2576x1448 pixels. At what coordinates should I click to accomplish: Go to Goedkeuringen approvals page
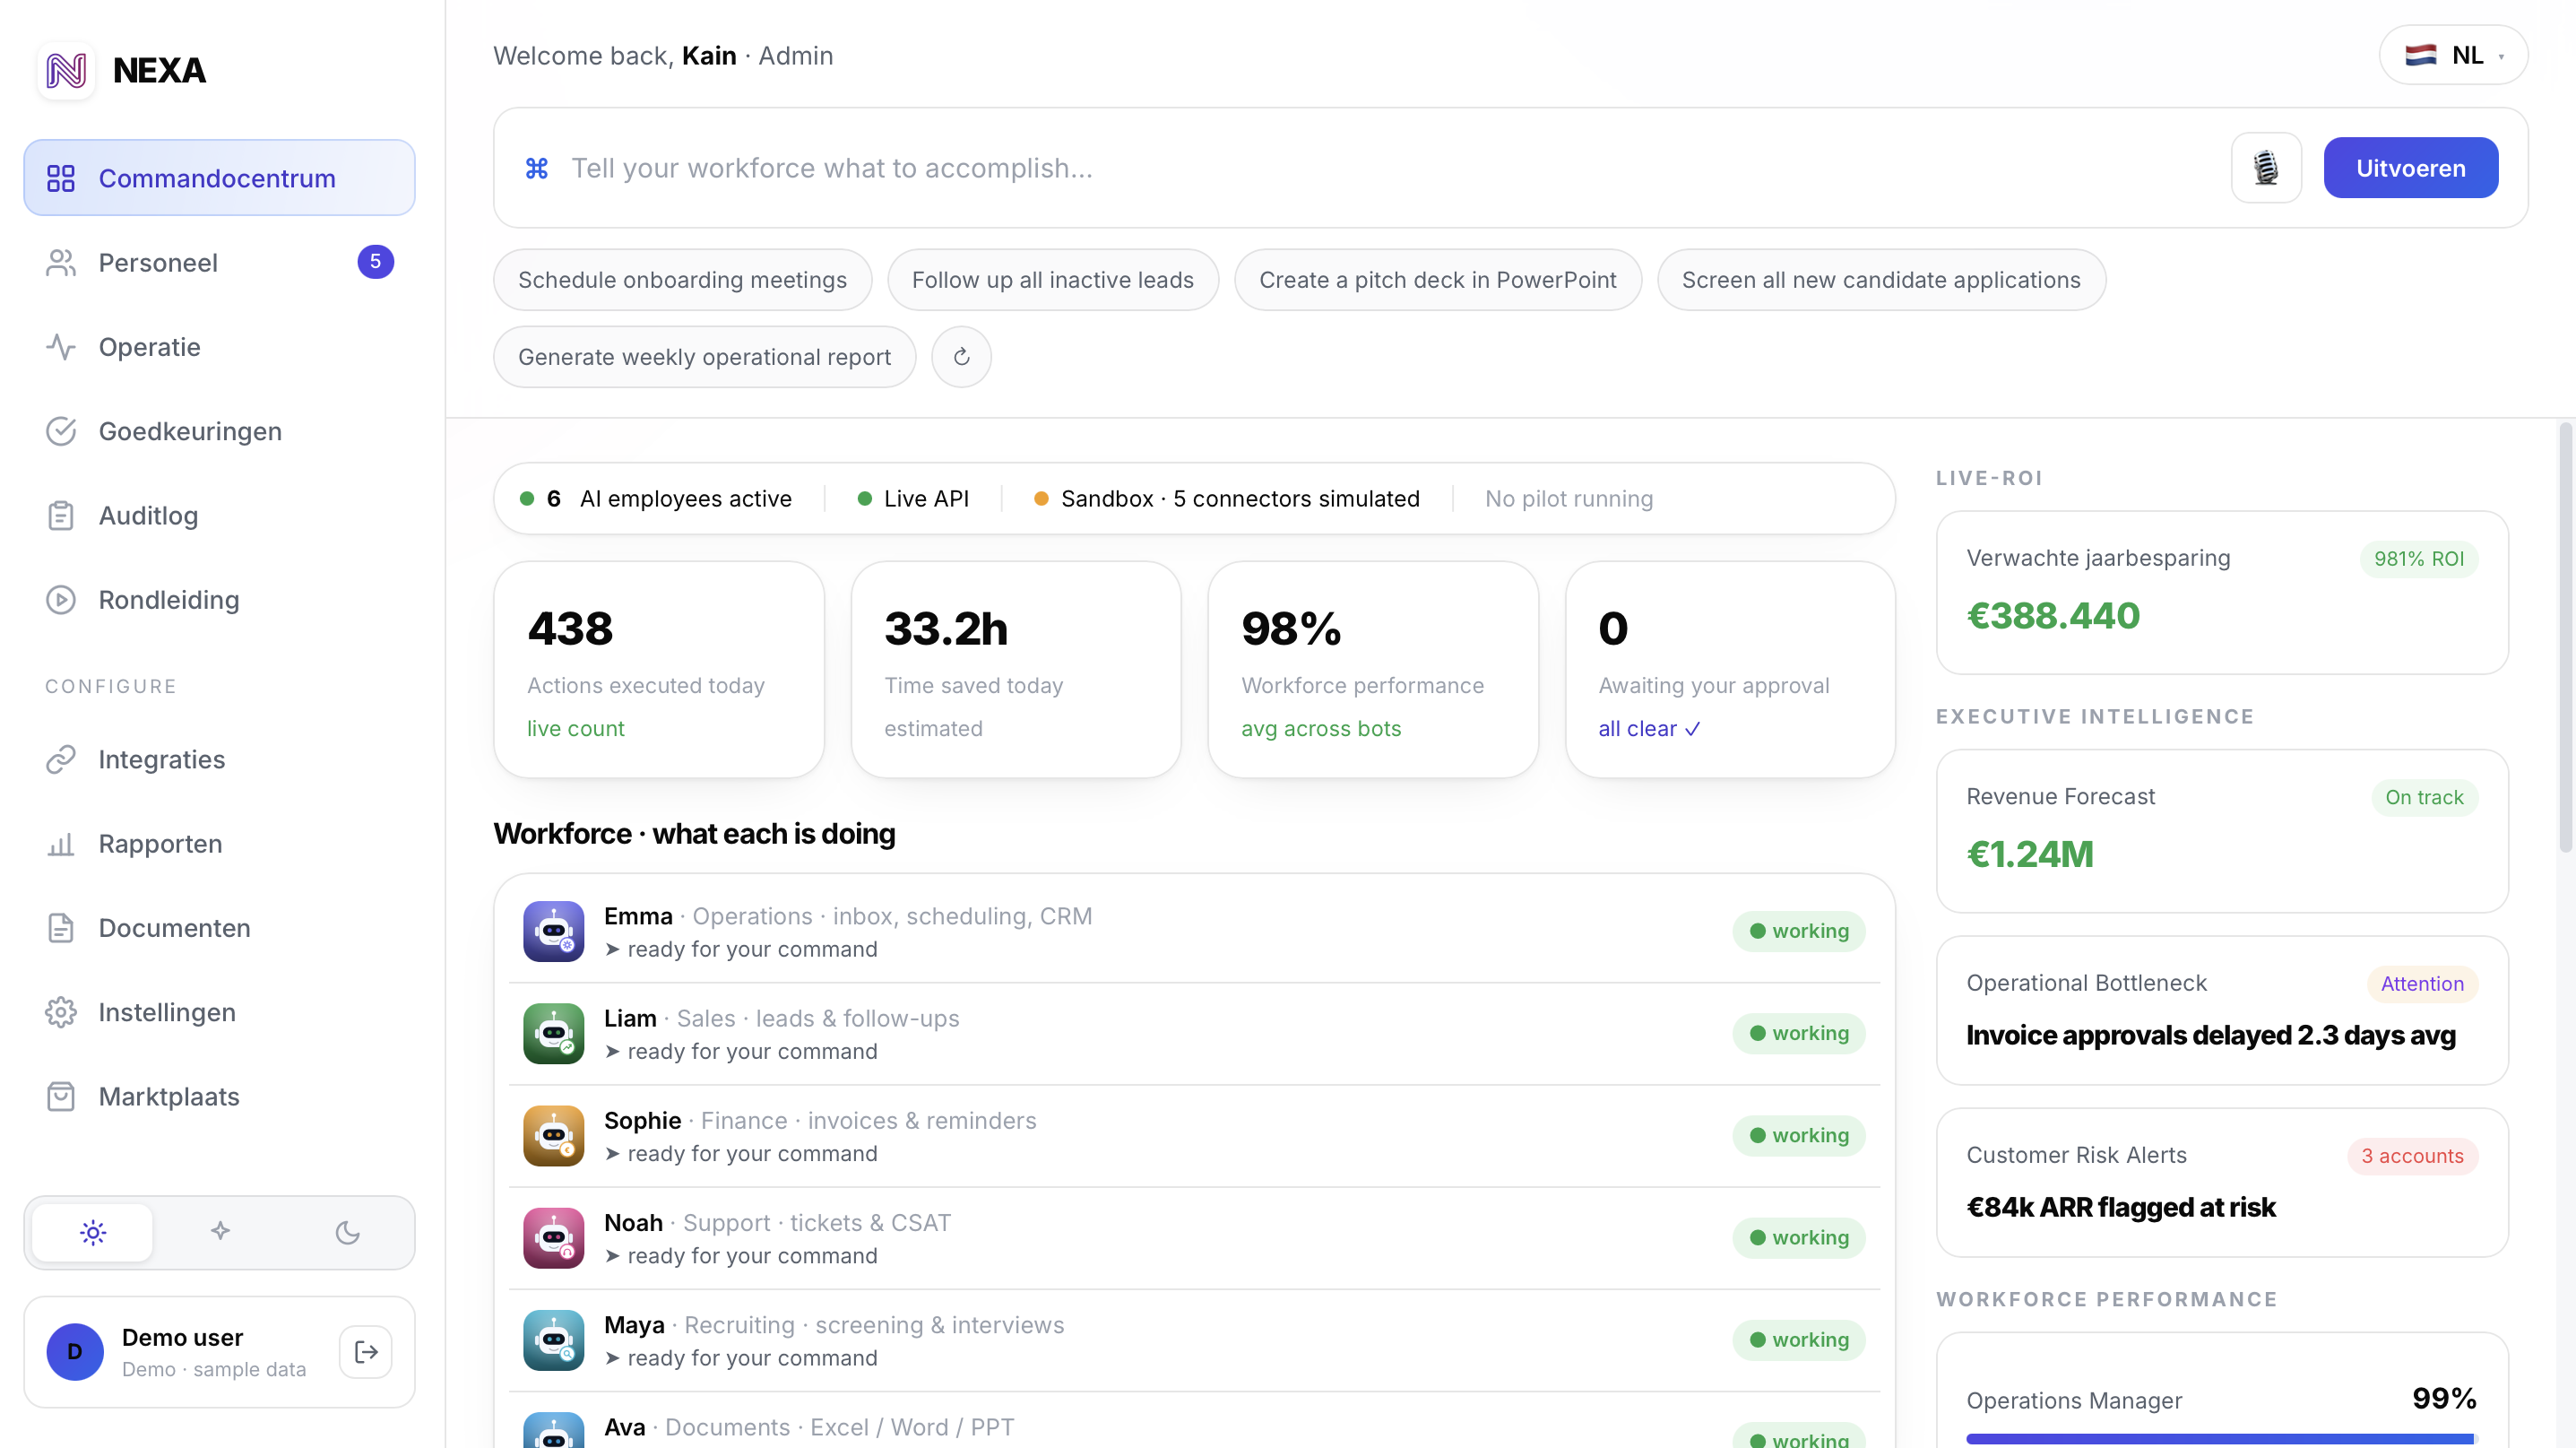click(x=219, y=431)
